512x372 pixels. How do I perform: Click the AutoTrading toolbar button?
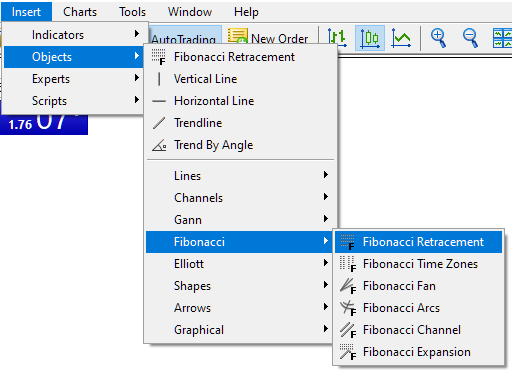click(185, 35)
